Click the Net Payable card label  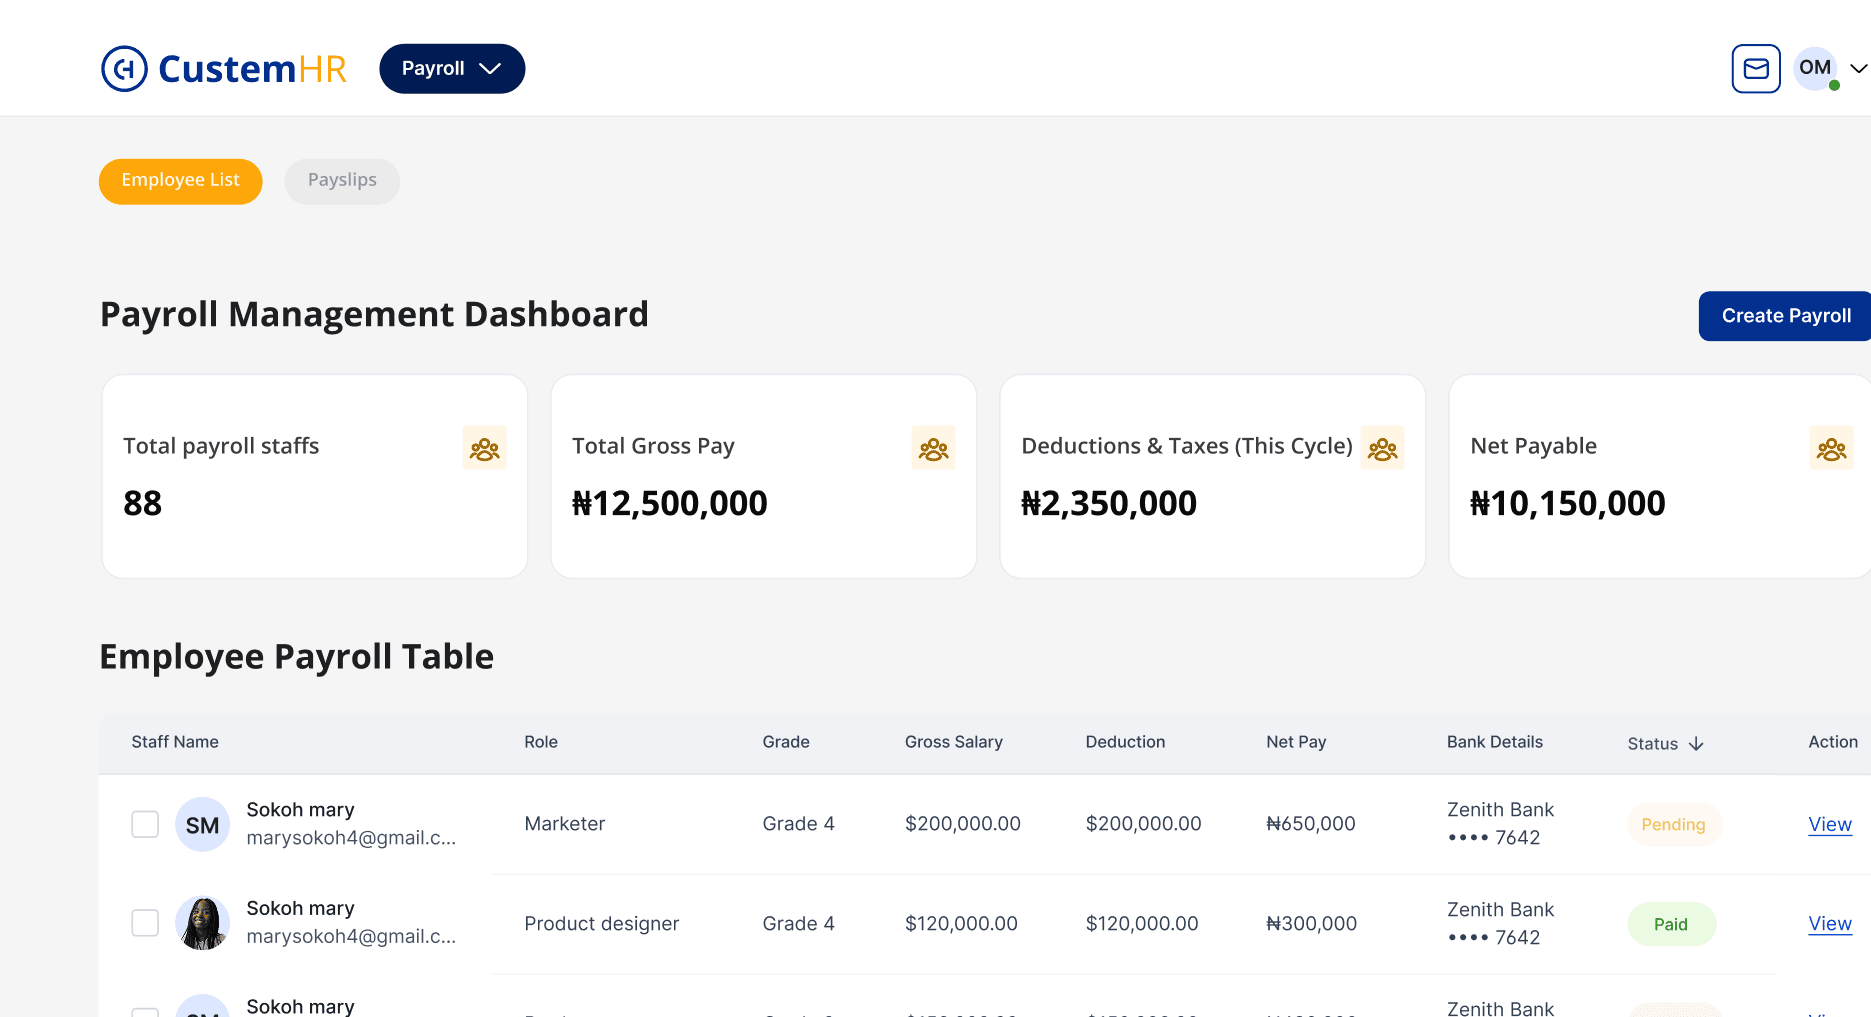pos(1534,446)
